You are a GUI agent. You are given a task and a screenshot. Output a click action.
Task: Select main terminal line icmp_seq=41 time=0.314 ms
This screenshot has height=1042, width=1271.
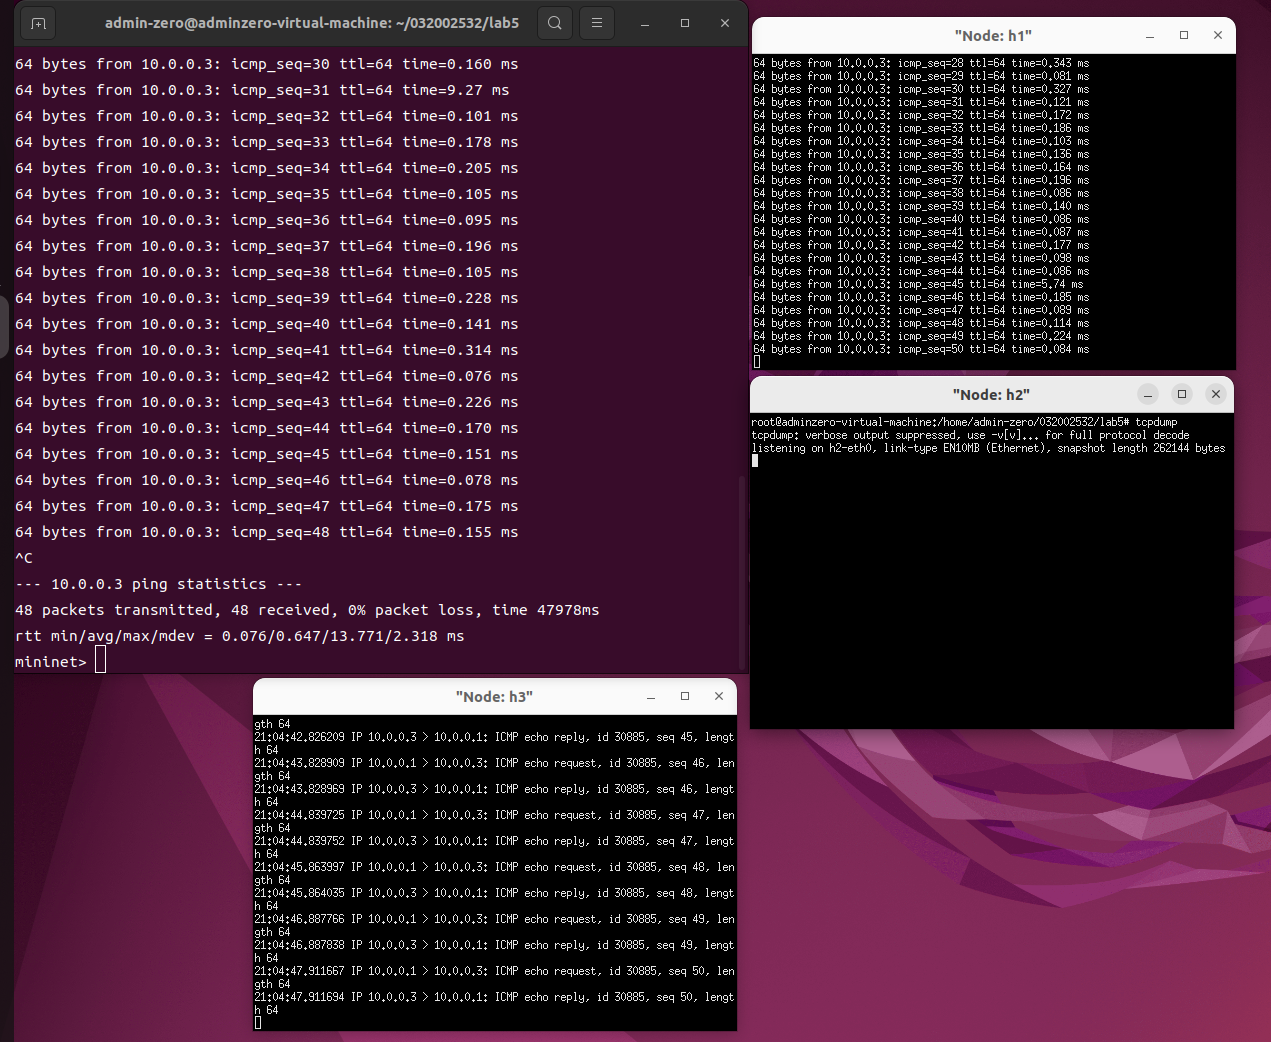(266, 350)
